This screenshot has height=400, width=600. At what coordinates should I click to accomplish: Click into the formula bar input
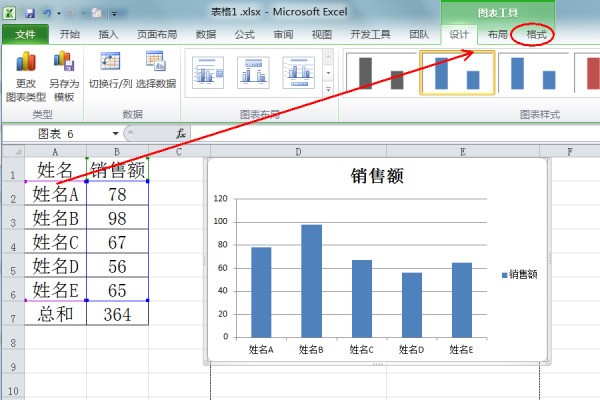pos(394,134)
